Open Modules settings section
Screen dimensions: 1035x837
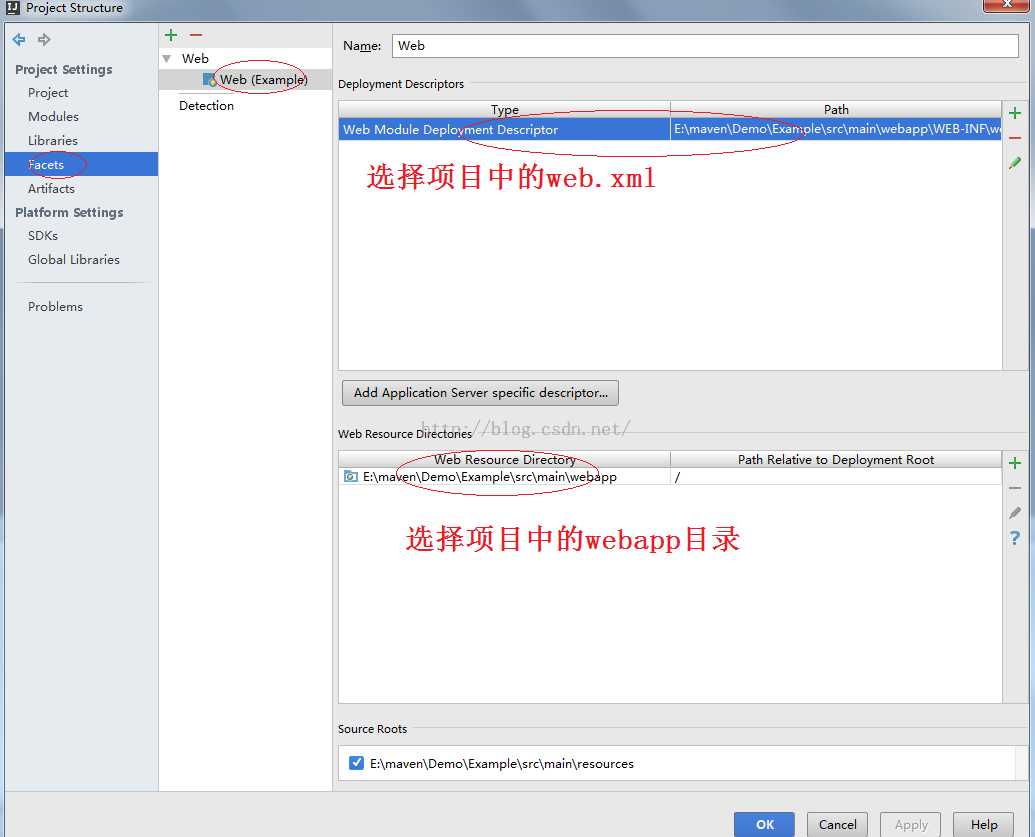[x=53, y=116]
